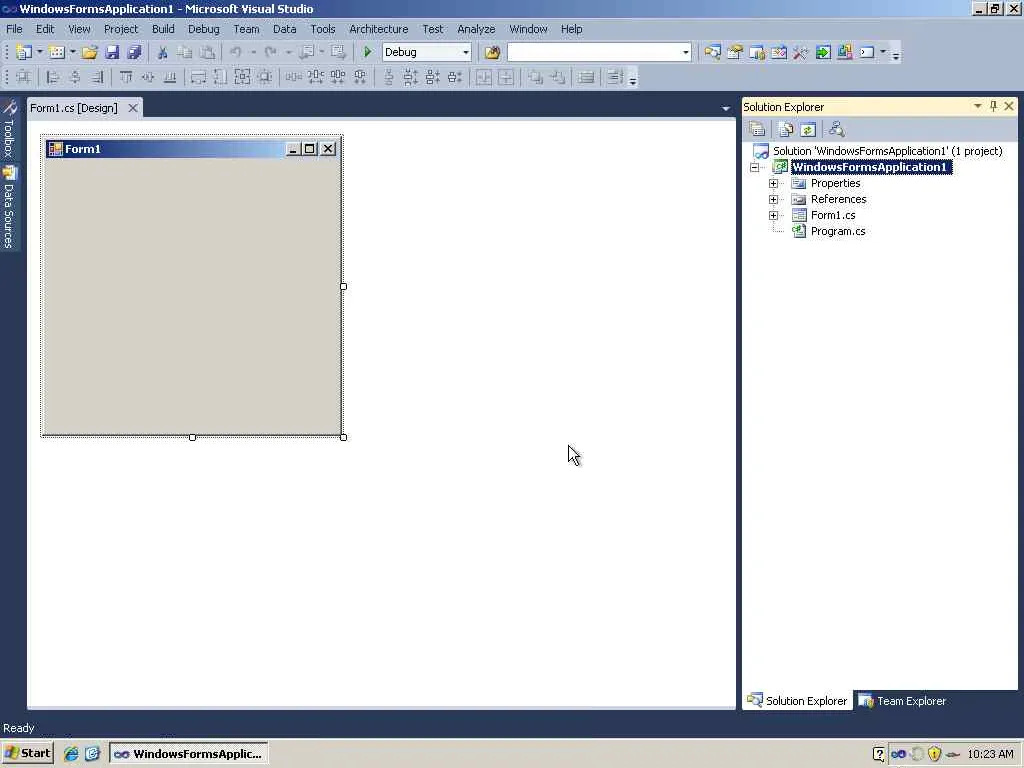The width and height of the screenshot is (1024, 768).
Task: Click the Cut scissors icon
Action: tap(163, 52)
